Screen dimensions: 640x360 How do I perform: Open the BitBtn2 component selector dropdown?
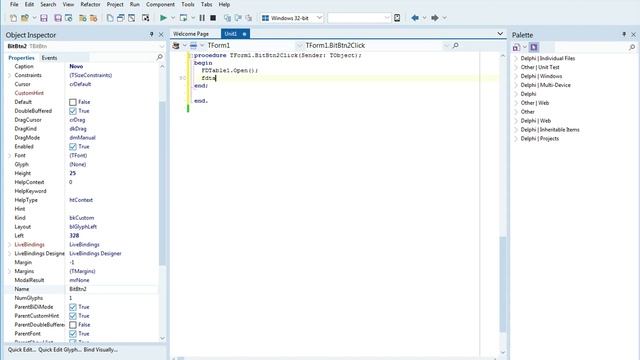(162, 47)
